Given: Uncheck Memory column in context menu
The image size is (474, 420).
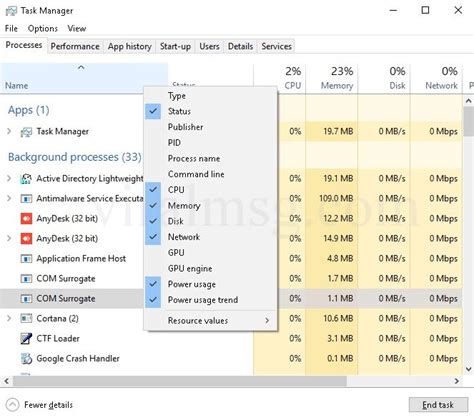Looking at the screenshot, I should click(211, 205).
